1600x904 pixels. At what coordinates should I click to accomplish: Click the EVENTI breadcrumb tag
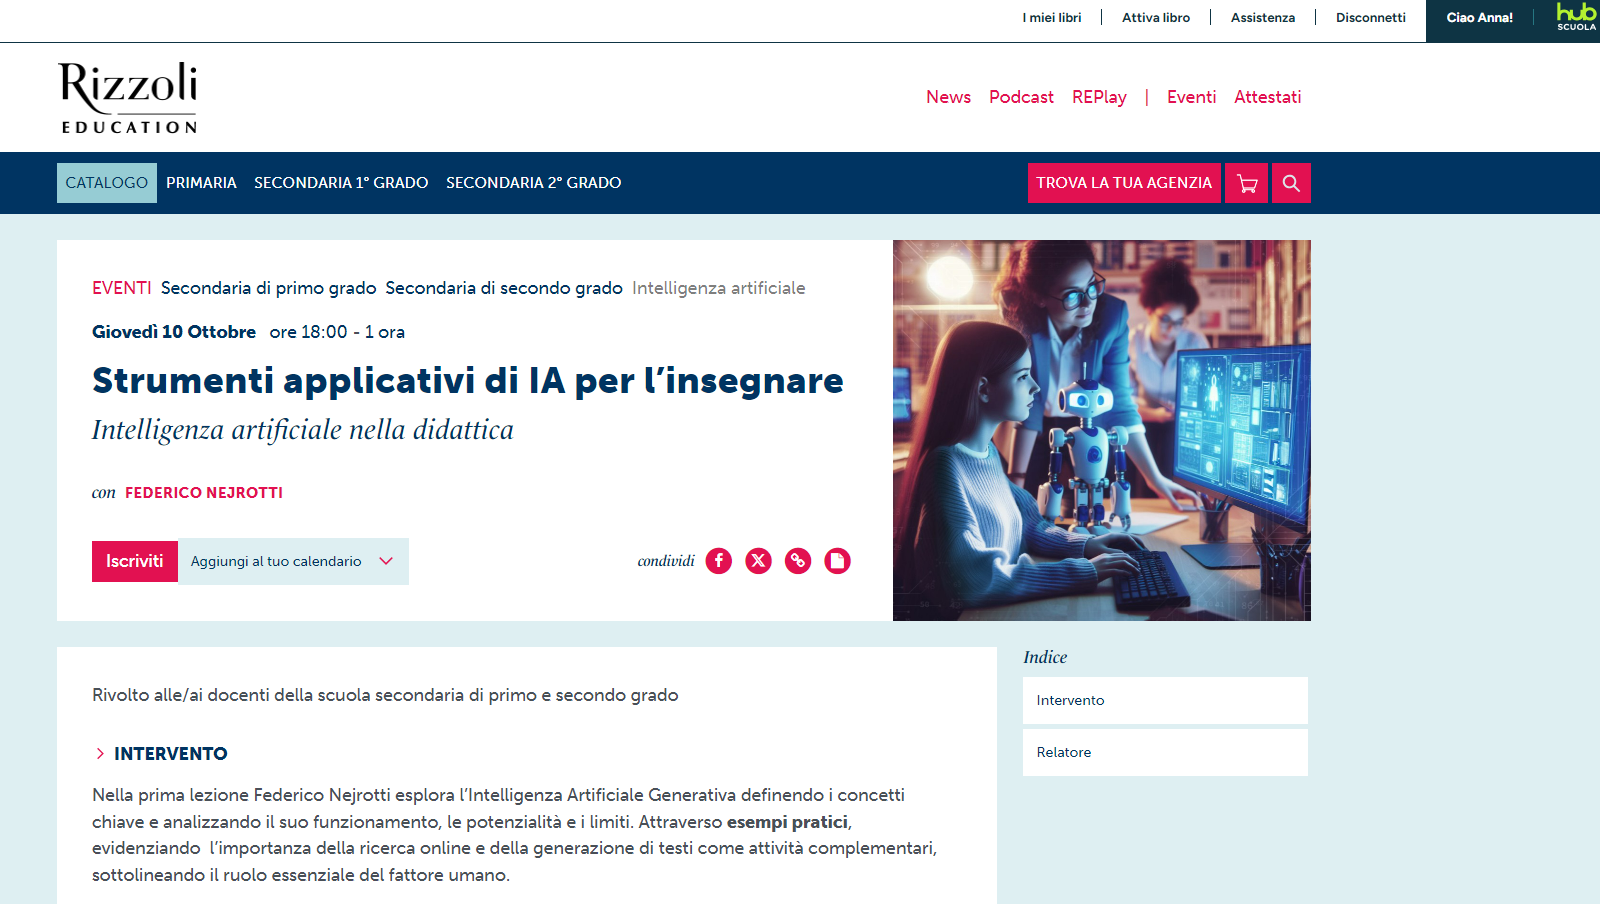click(122, 288)
